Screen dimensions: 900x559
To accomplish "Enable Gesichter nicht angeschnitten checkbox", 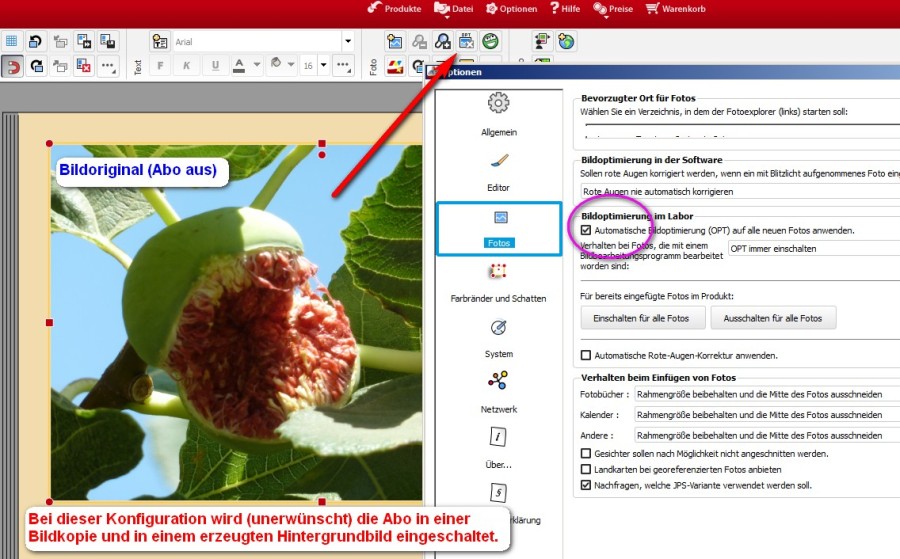I will 586,453.
